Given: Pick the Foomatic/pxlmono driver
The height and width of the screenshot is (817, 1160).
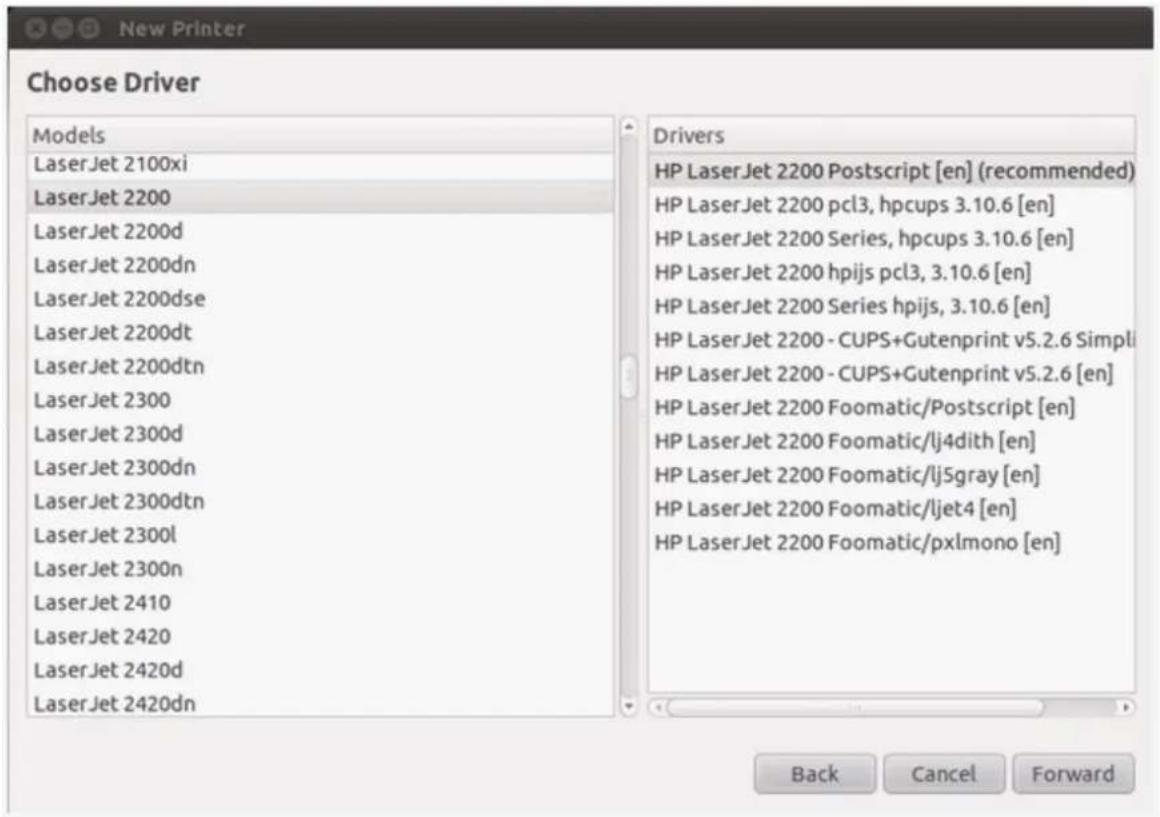Looking at the screenshot, I should 891,542.
